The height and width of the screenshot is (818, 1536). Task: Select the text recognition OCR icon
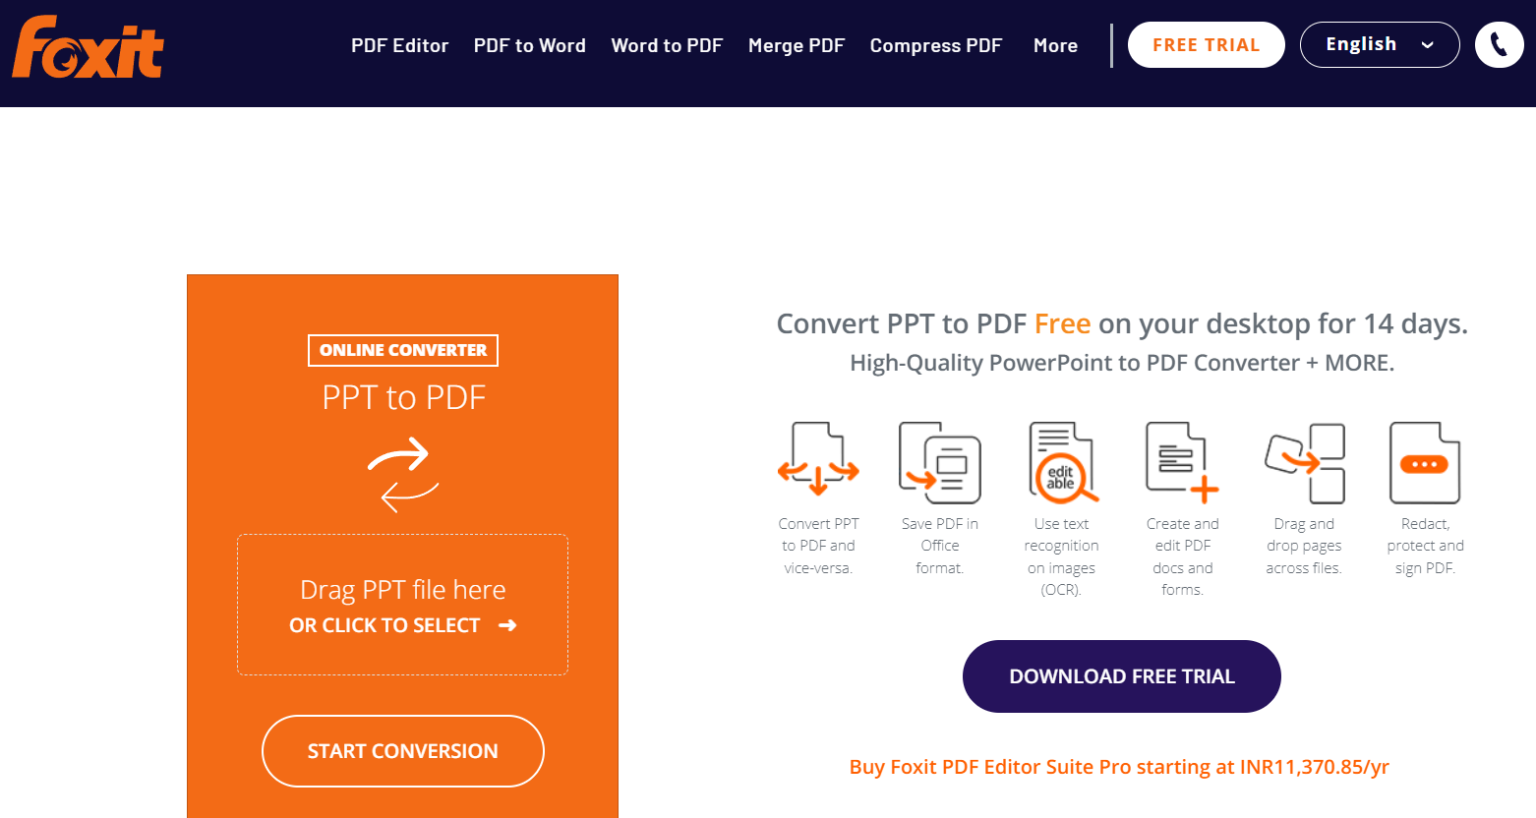click(x=1061, y=461)
